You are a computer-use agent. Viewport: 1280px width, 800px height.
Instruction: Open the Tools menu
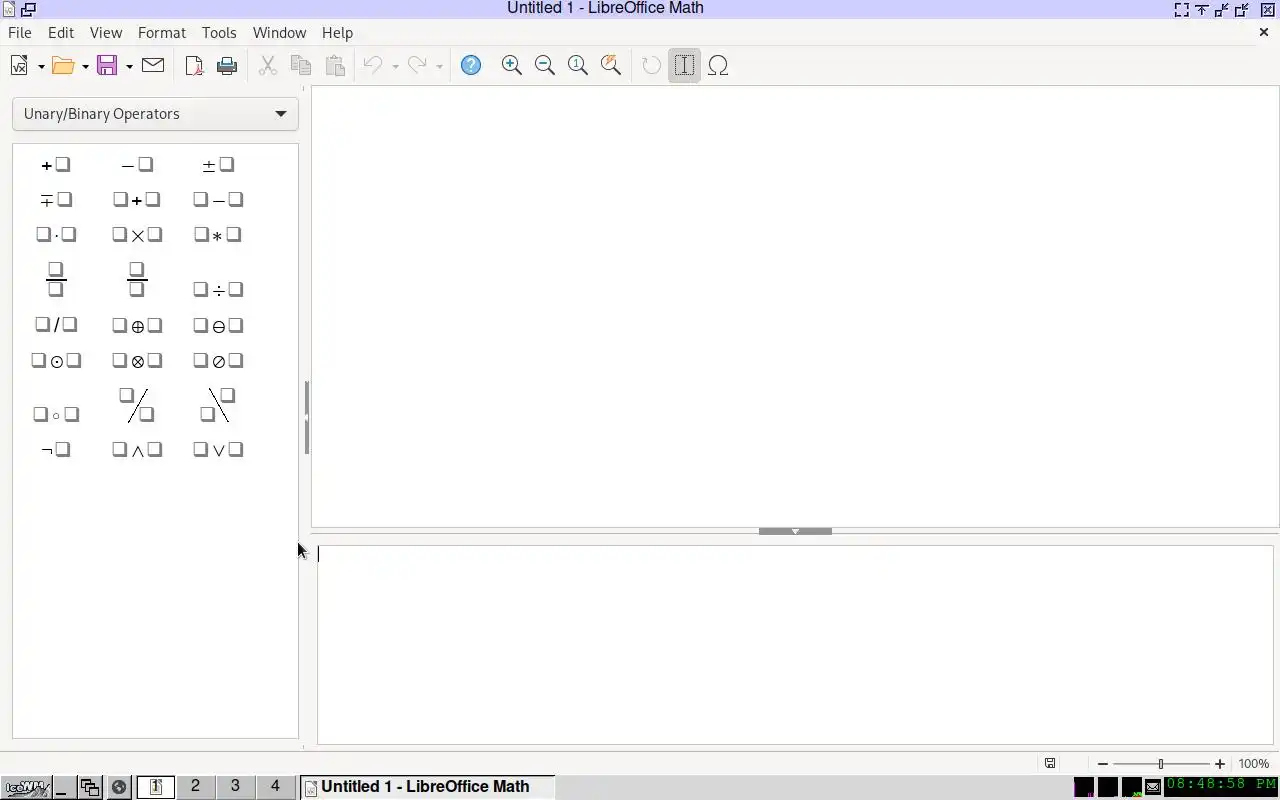pyautogui.click(x=219, y=33)
